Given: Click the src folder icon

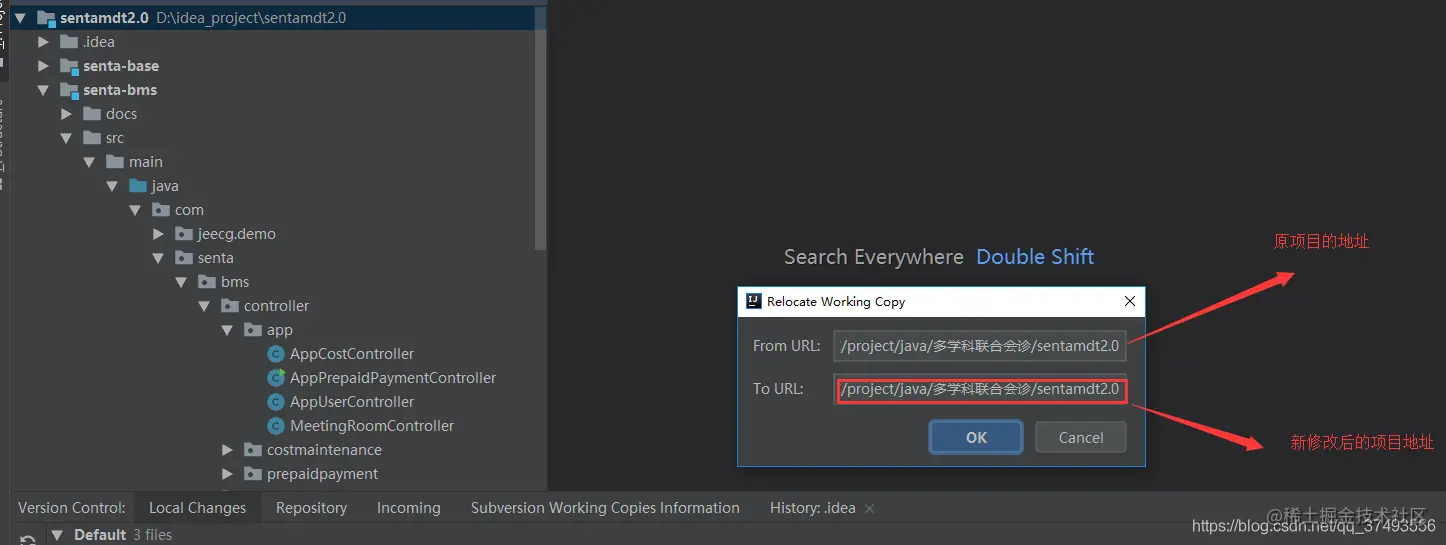Looking at the screenshot, I should [92, 138].
